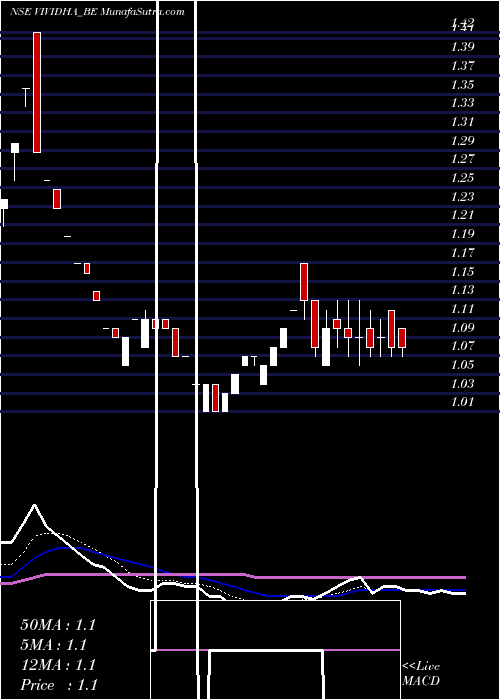Click the tallest red candlestick near 1.39
Viewport: 500px width, 700px height.
[x=37, y=92]
